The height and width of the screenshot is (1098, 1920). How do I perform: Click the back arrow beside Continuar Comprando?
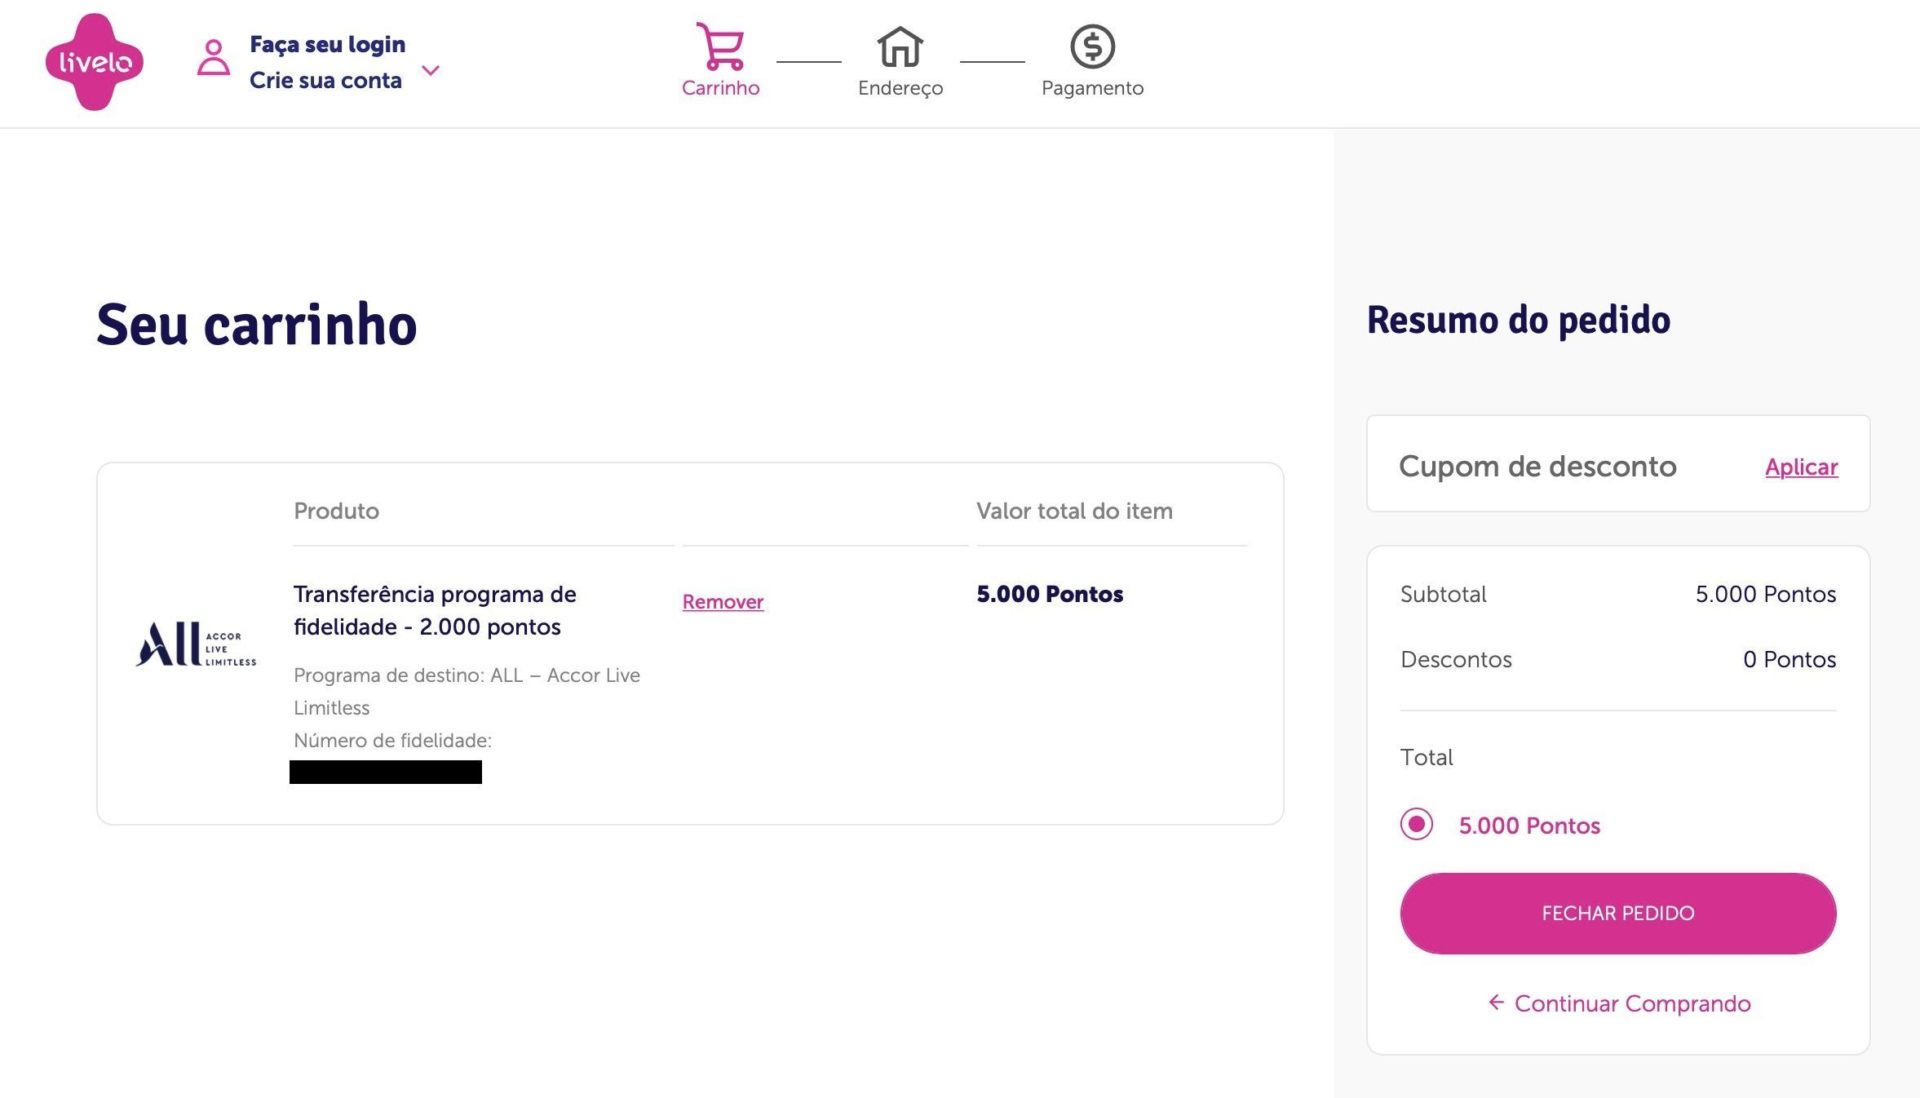point(1496,1002)
